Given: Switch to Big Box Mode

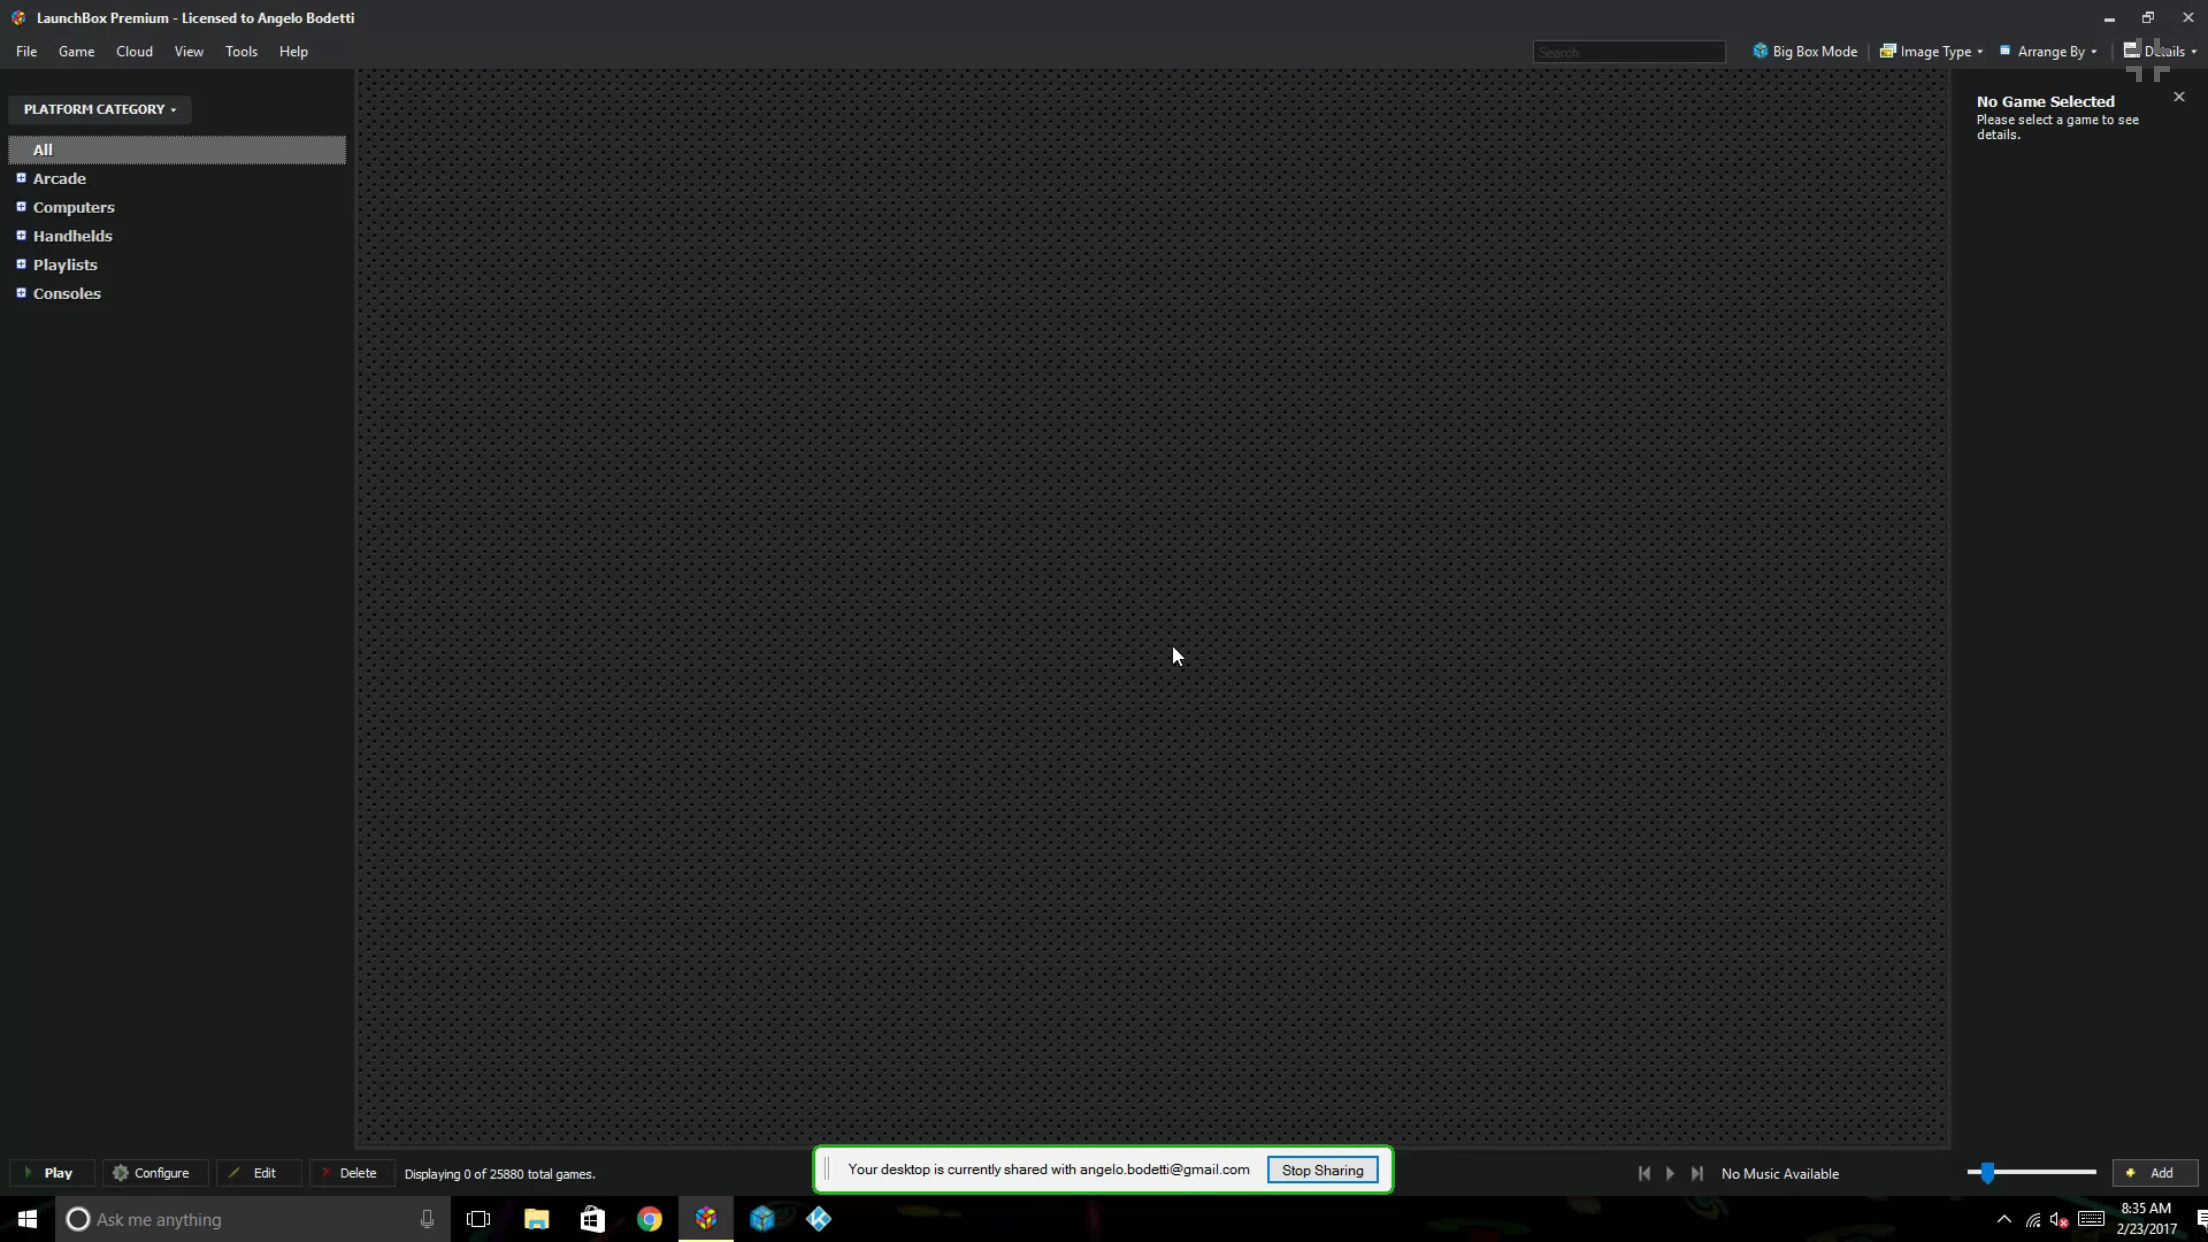Looking at the screenshot, I should [1804, 51].
